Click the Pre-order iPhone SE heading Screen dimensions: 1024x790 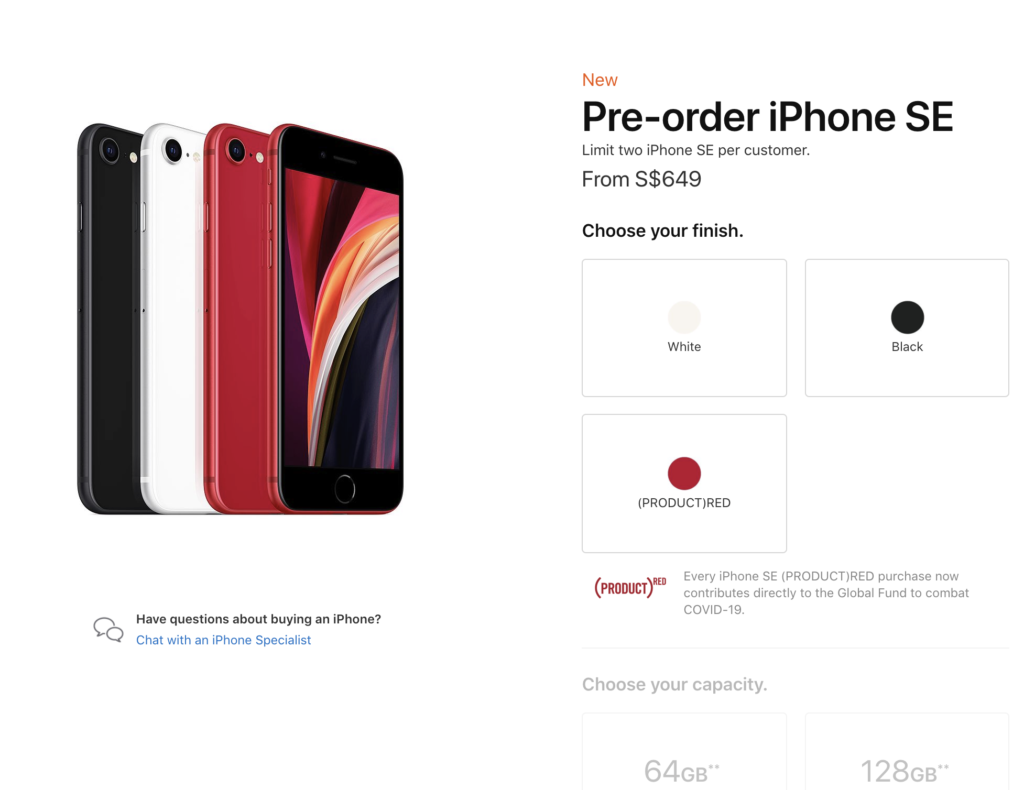(767, 117)
